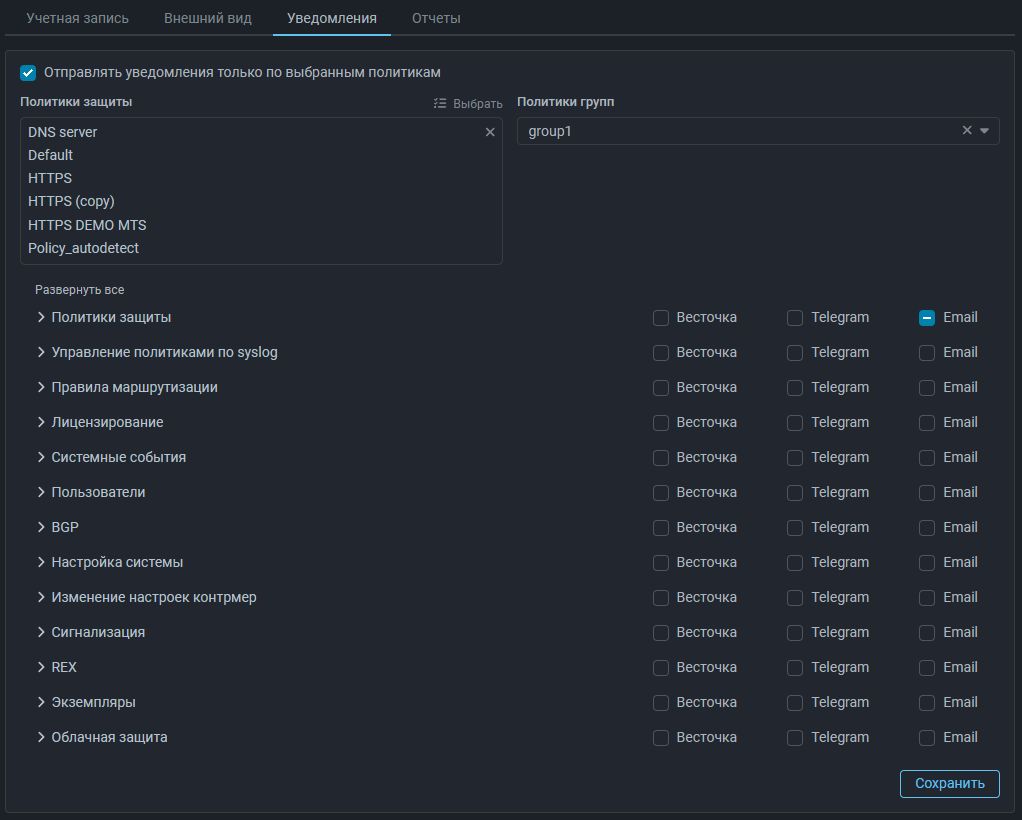Open the group policies dropdown arrow

(x=984, y=131)
